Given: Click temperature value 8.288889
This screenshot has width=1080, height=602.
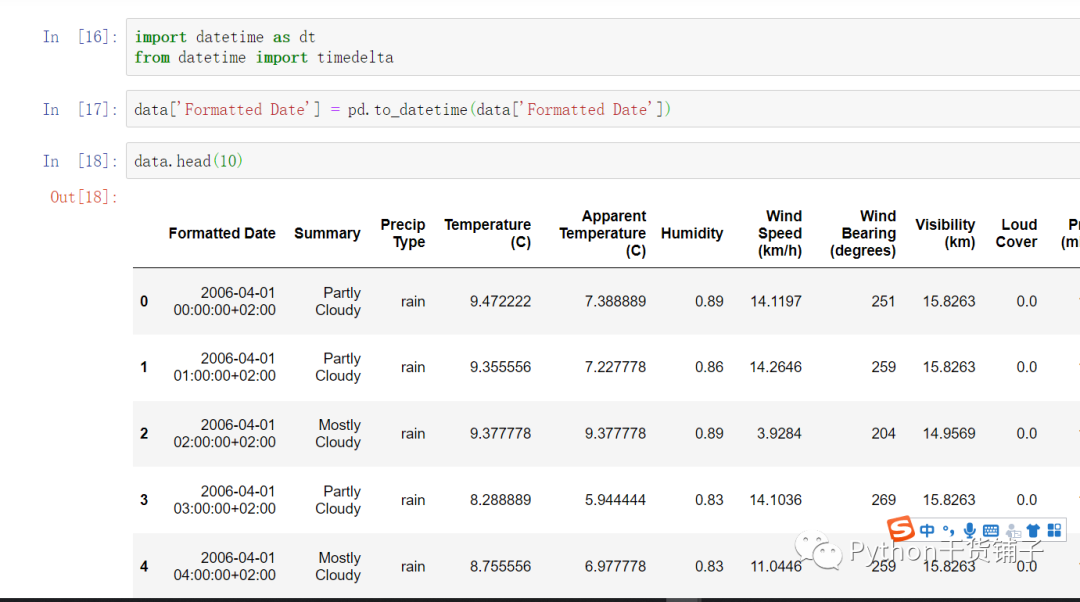Looking at the screenshot, I should click(x=501, y=499).
